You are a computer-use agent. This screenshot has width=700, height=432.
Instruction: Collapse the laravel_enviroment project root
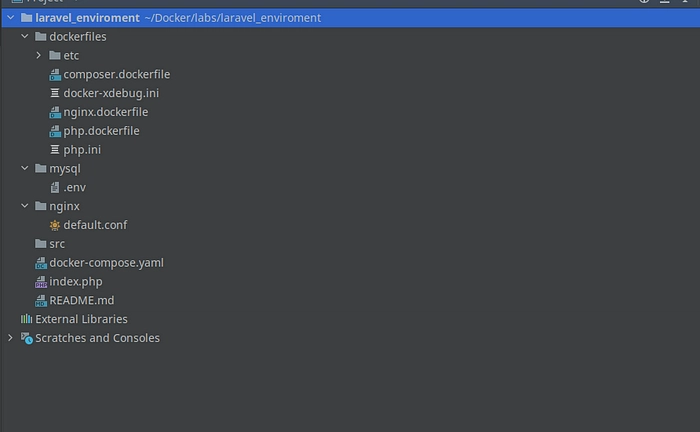click(10, 18)
